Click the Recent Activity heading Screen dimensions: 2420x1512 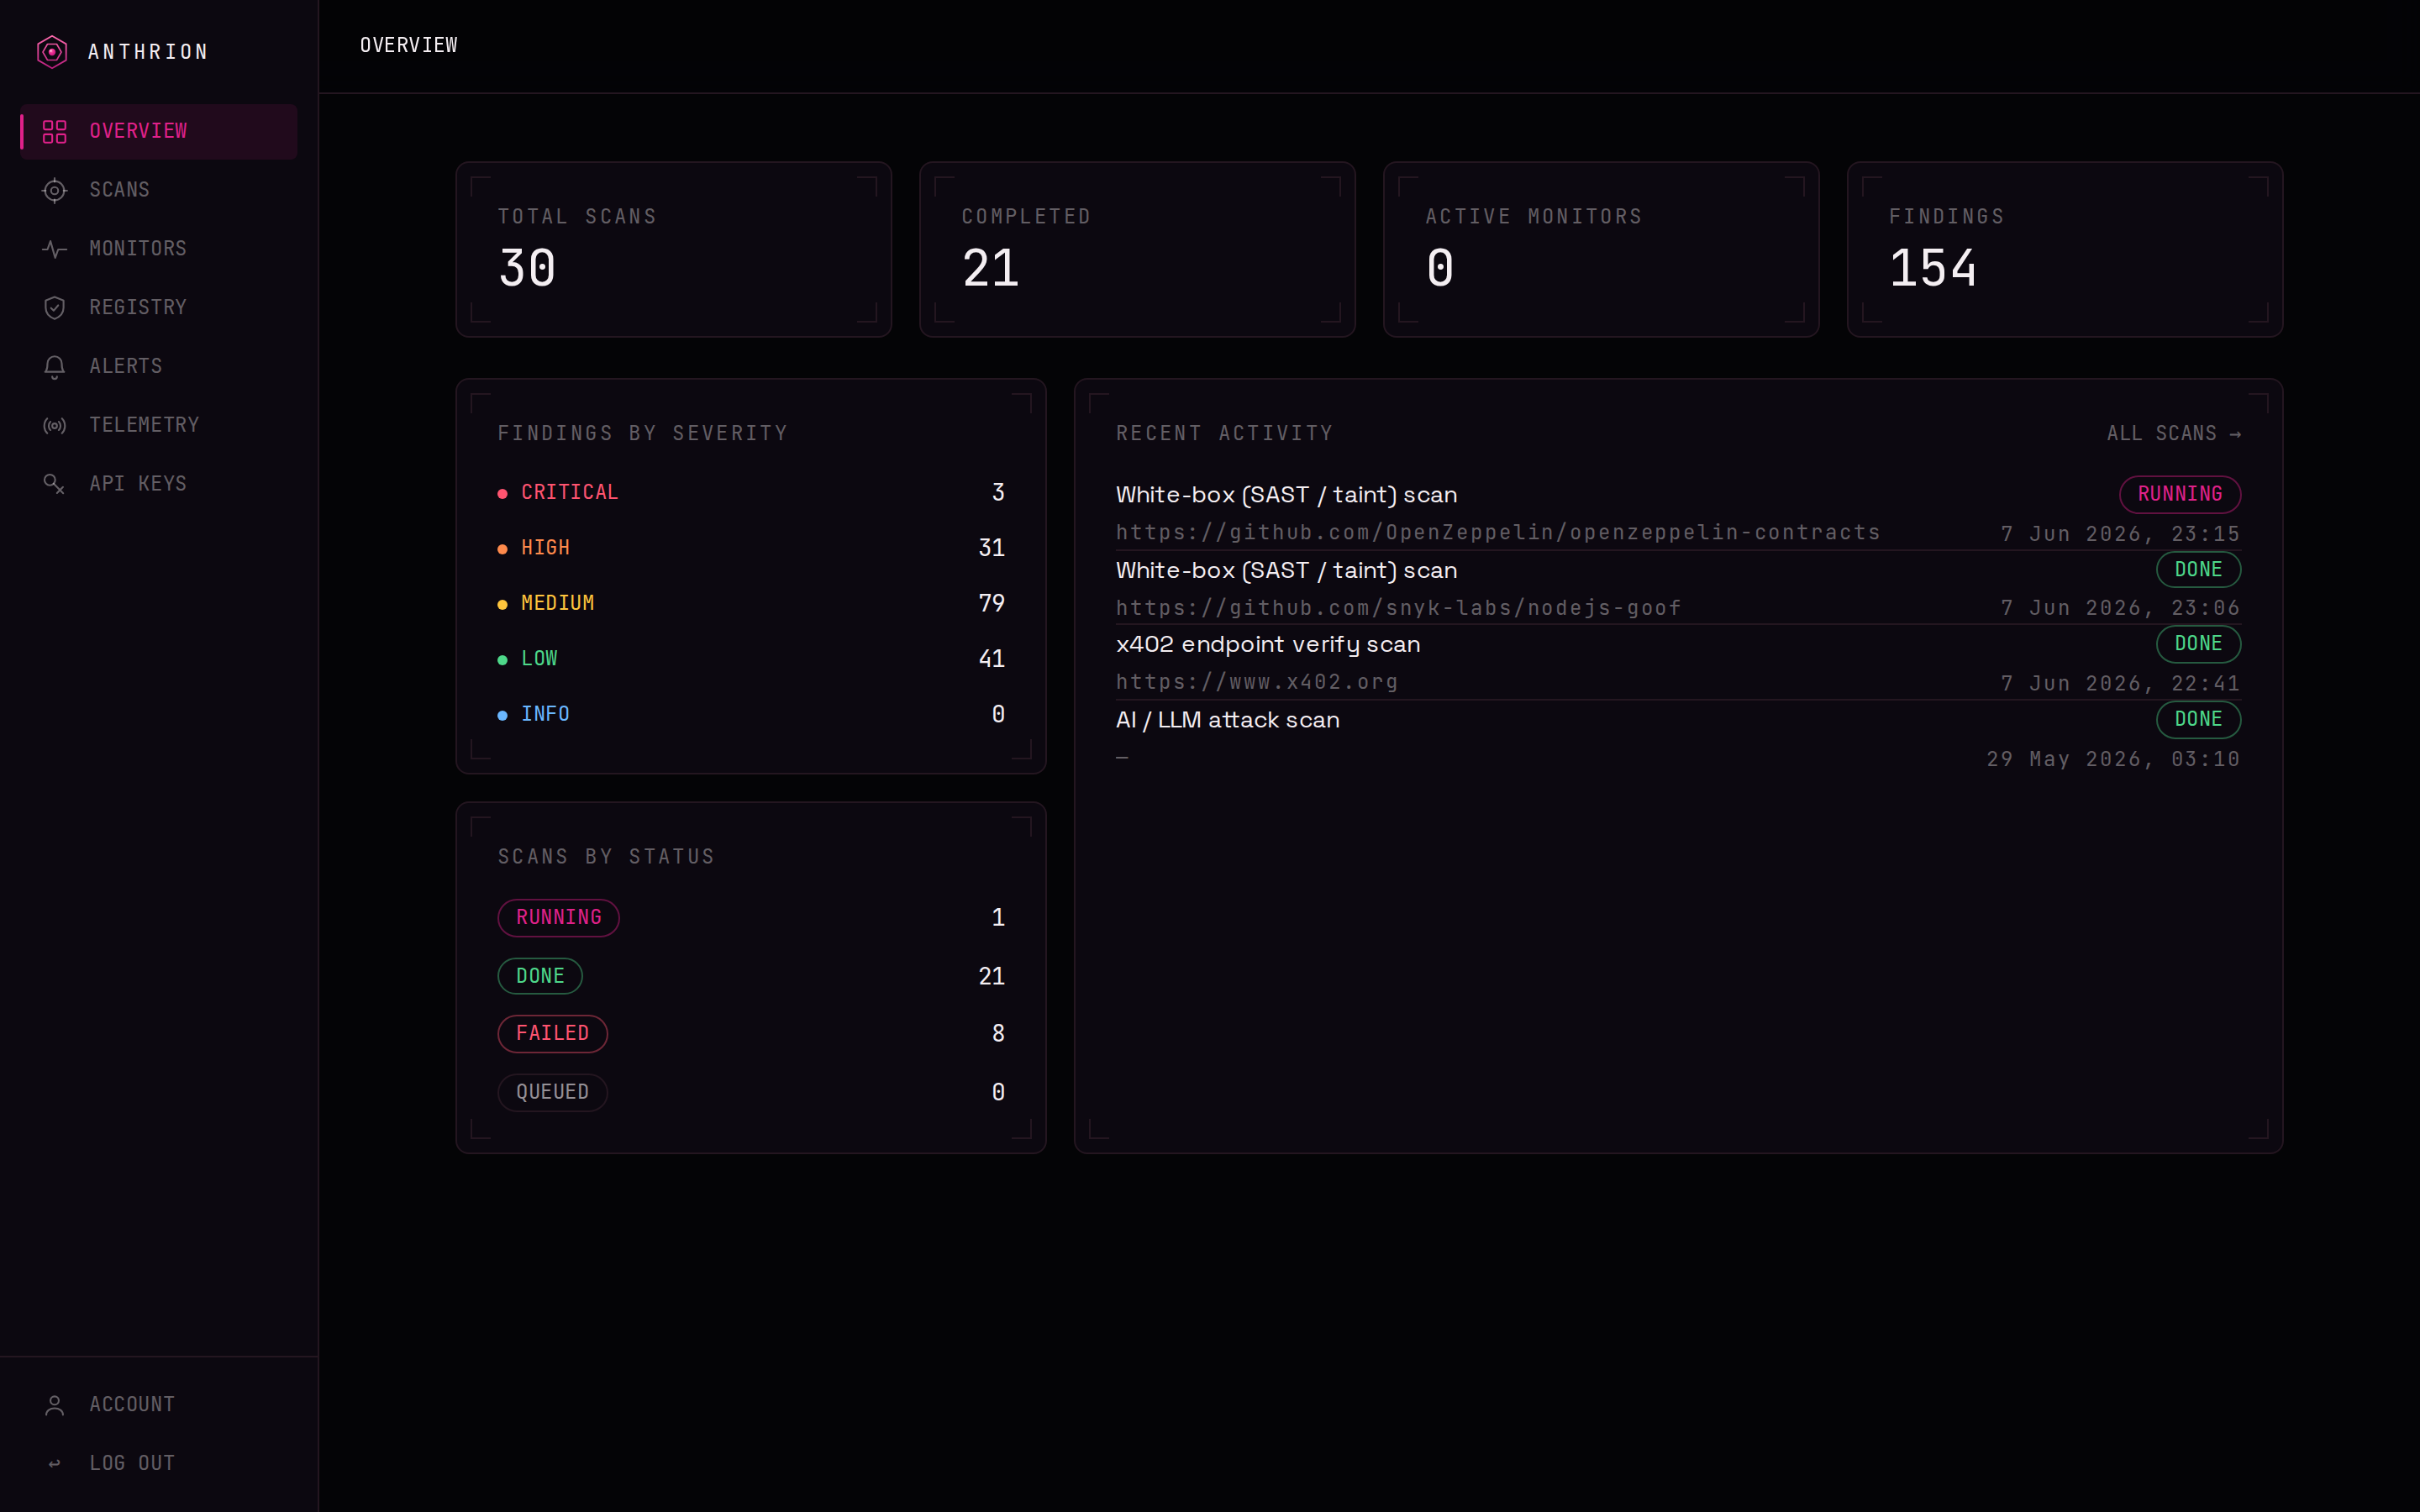(1225, 434)
